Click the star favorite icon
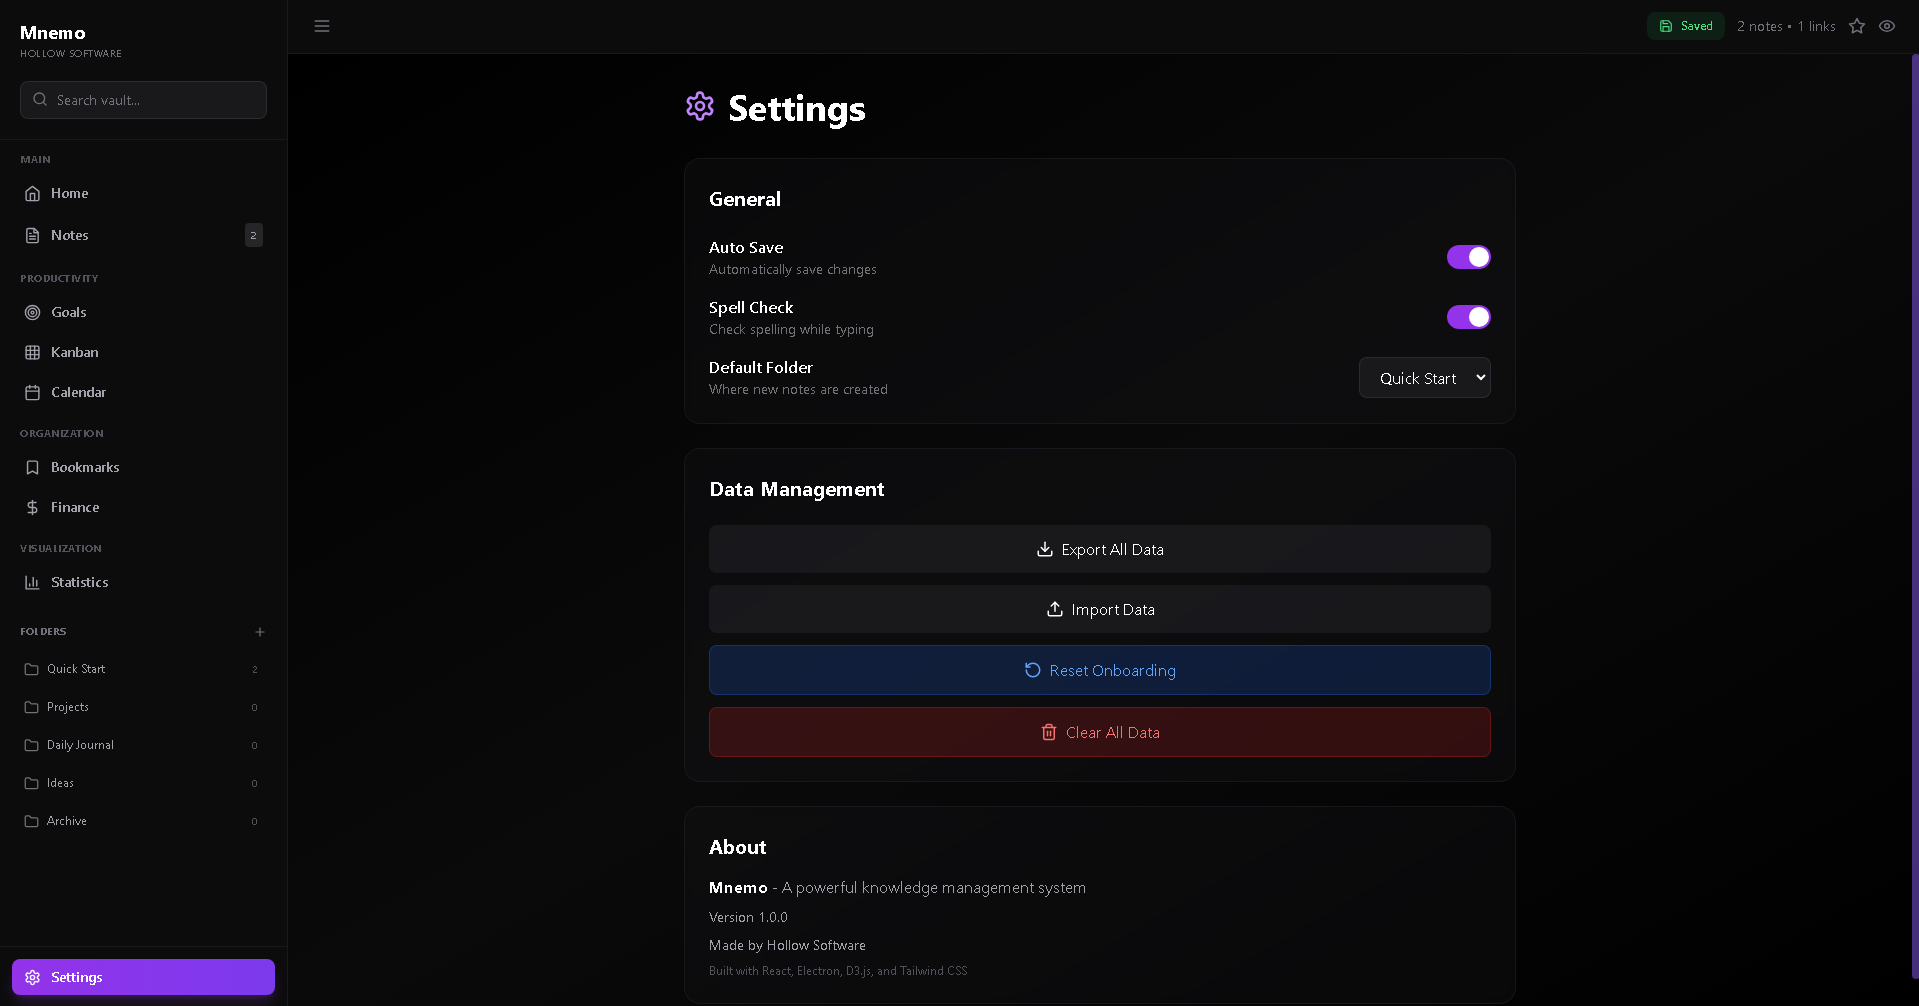 [1857, 26]
